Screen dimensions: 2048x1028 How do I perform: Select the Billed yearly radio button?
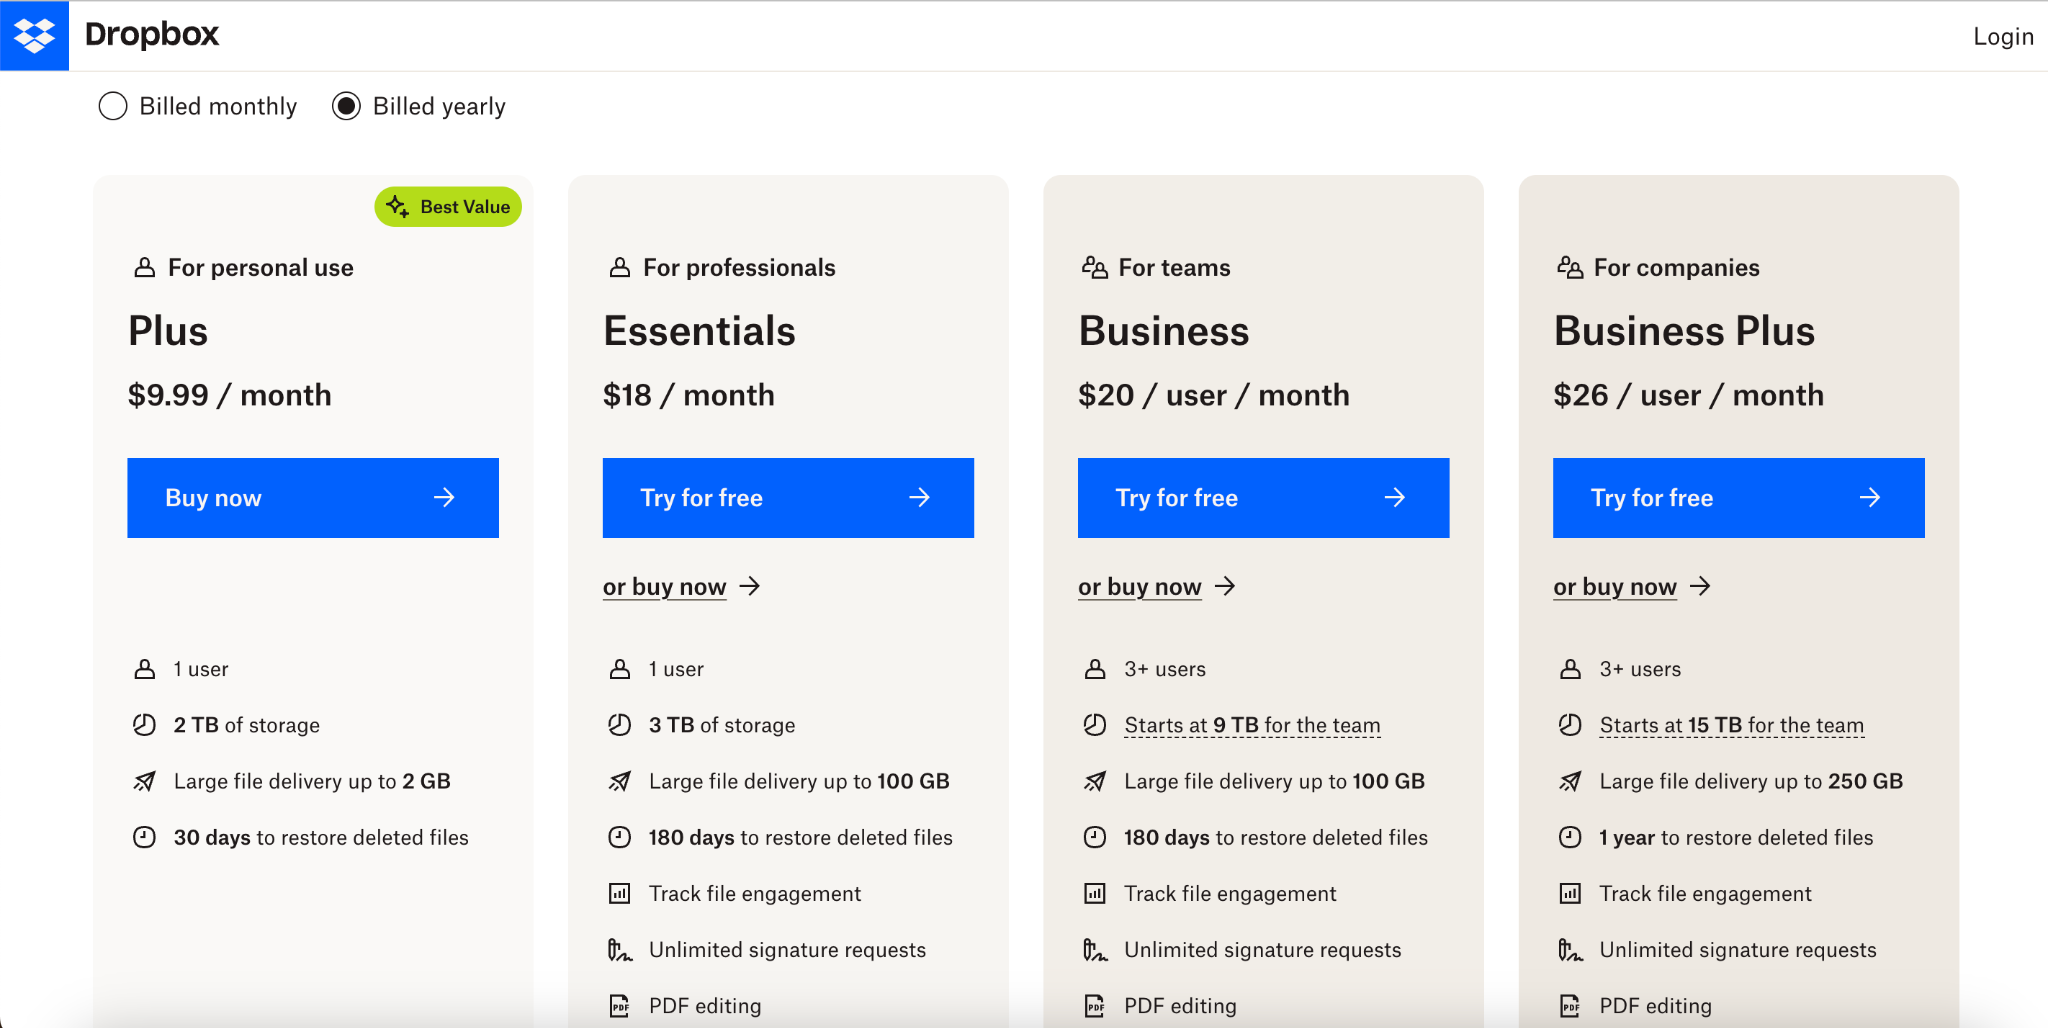click(x=346, y=105)
